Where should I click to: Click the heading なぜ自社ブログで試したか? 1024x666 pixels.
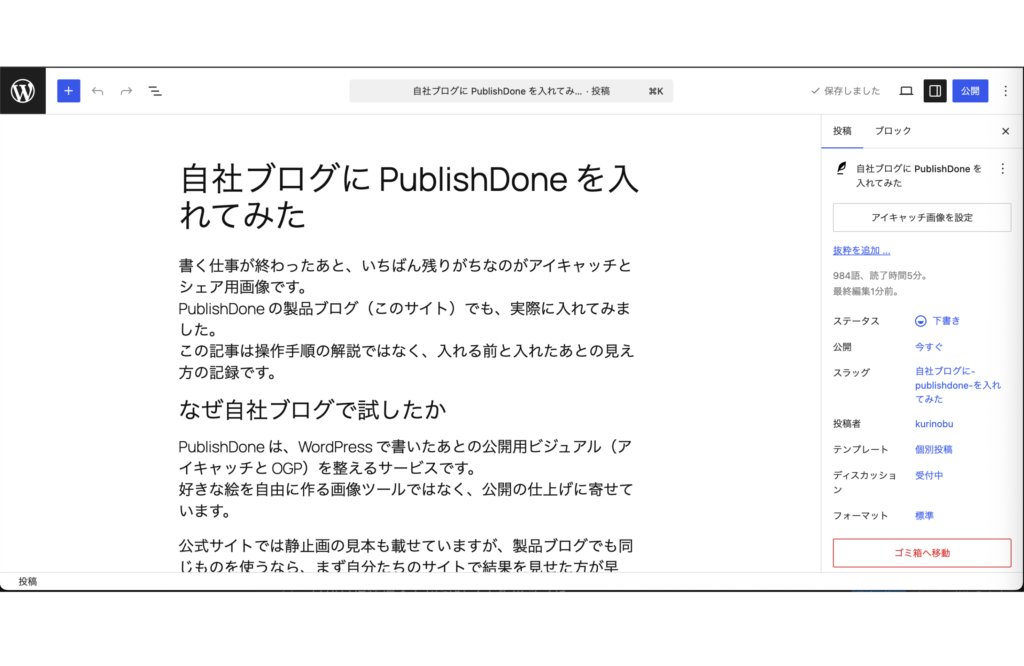point(312,409)
